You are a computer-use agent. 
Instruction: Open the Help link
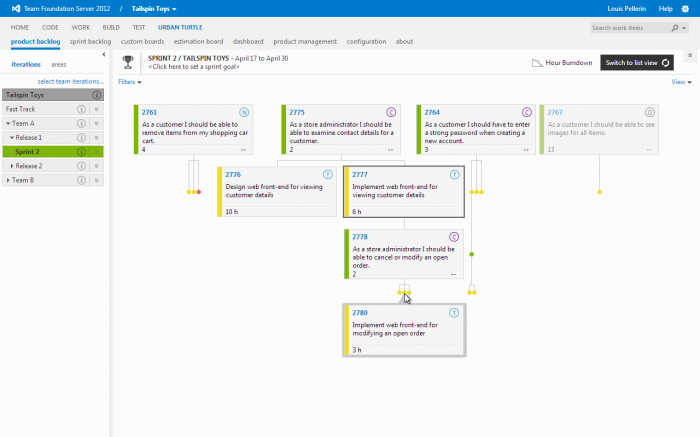(665, 8)
